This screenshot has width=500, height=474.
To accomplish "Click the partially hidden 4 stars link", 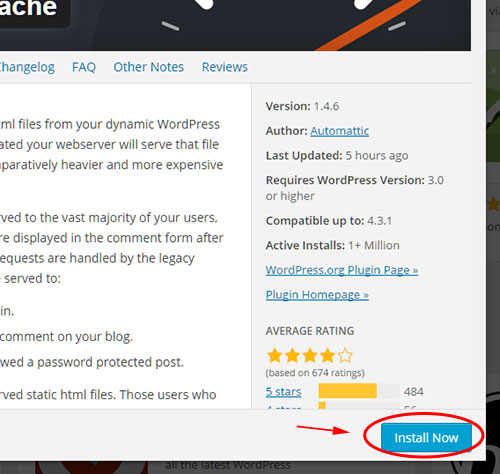I will [x=283, y=407].
